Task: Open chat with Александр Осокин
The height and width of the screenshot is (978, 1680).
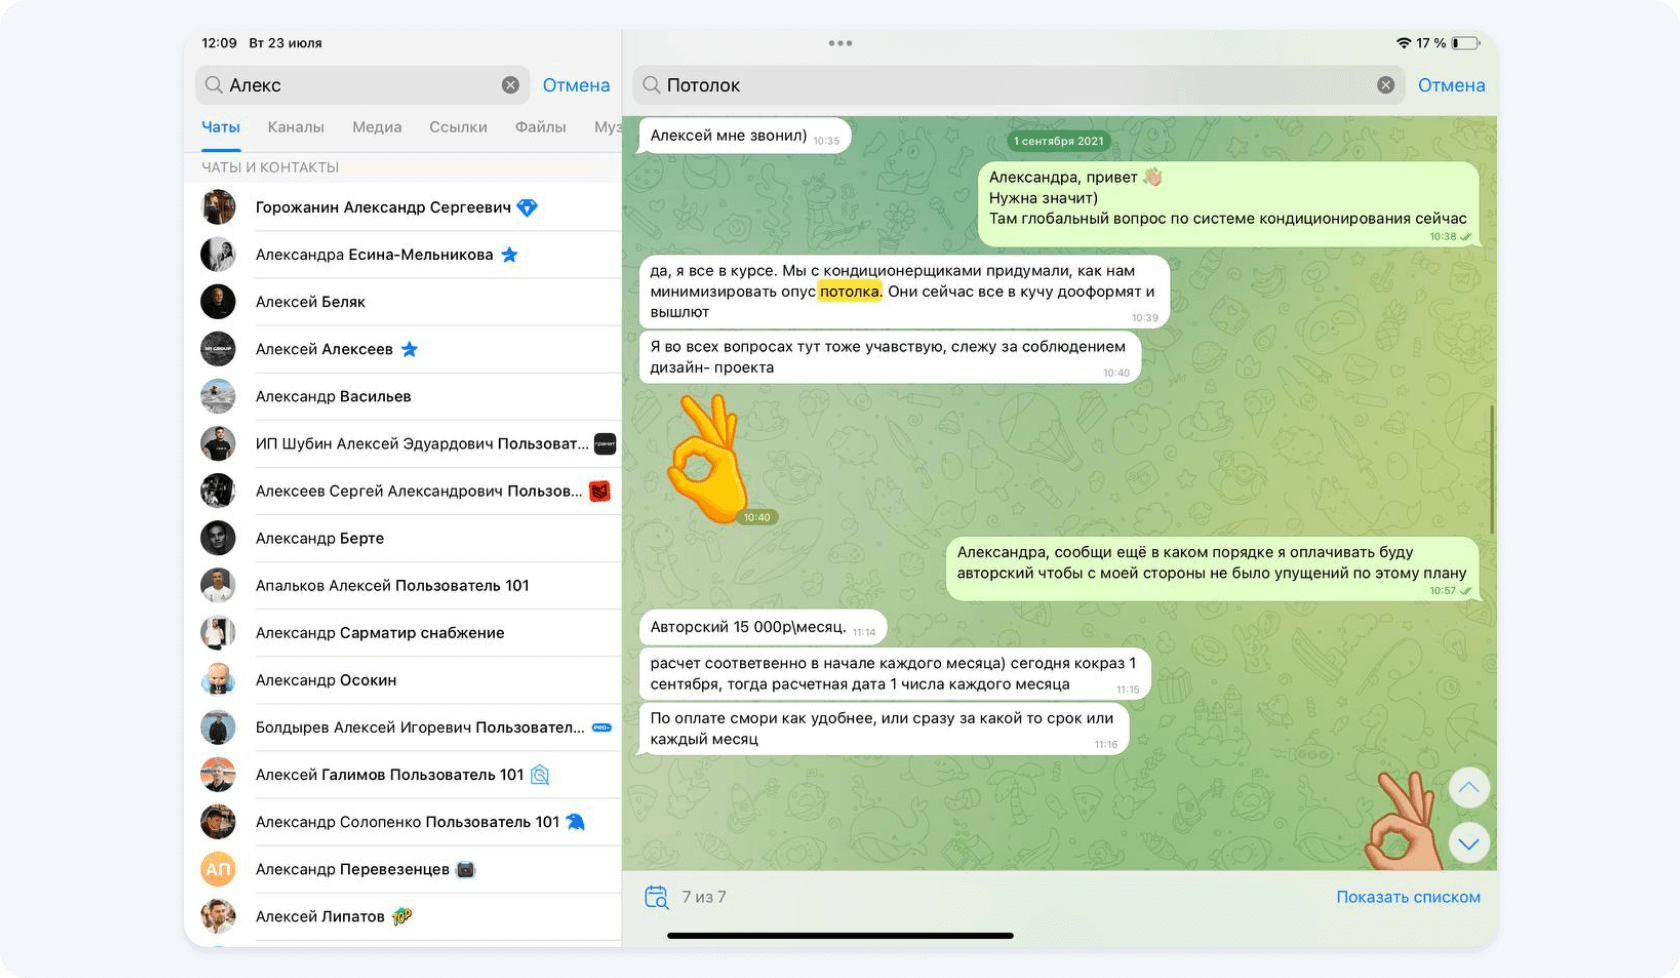Action: (x=326, y=680)
